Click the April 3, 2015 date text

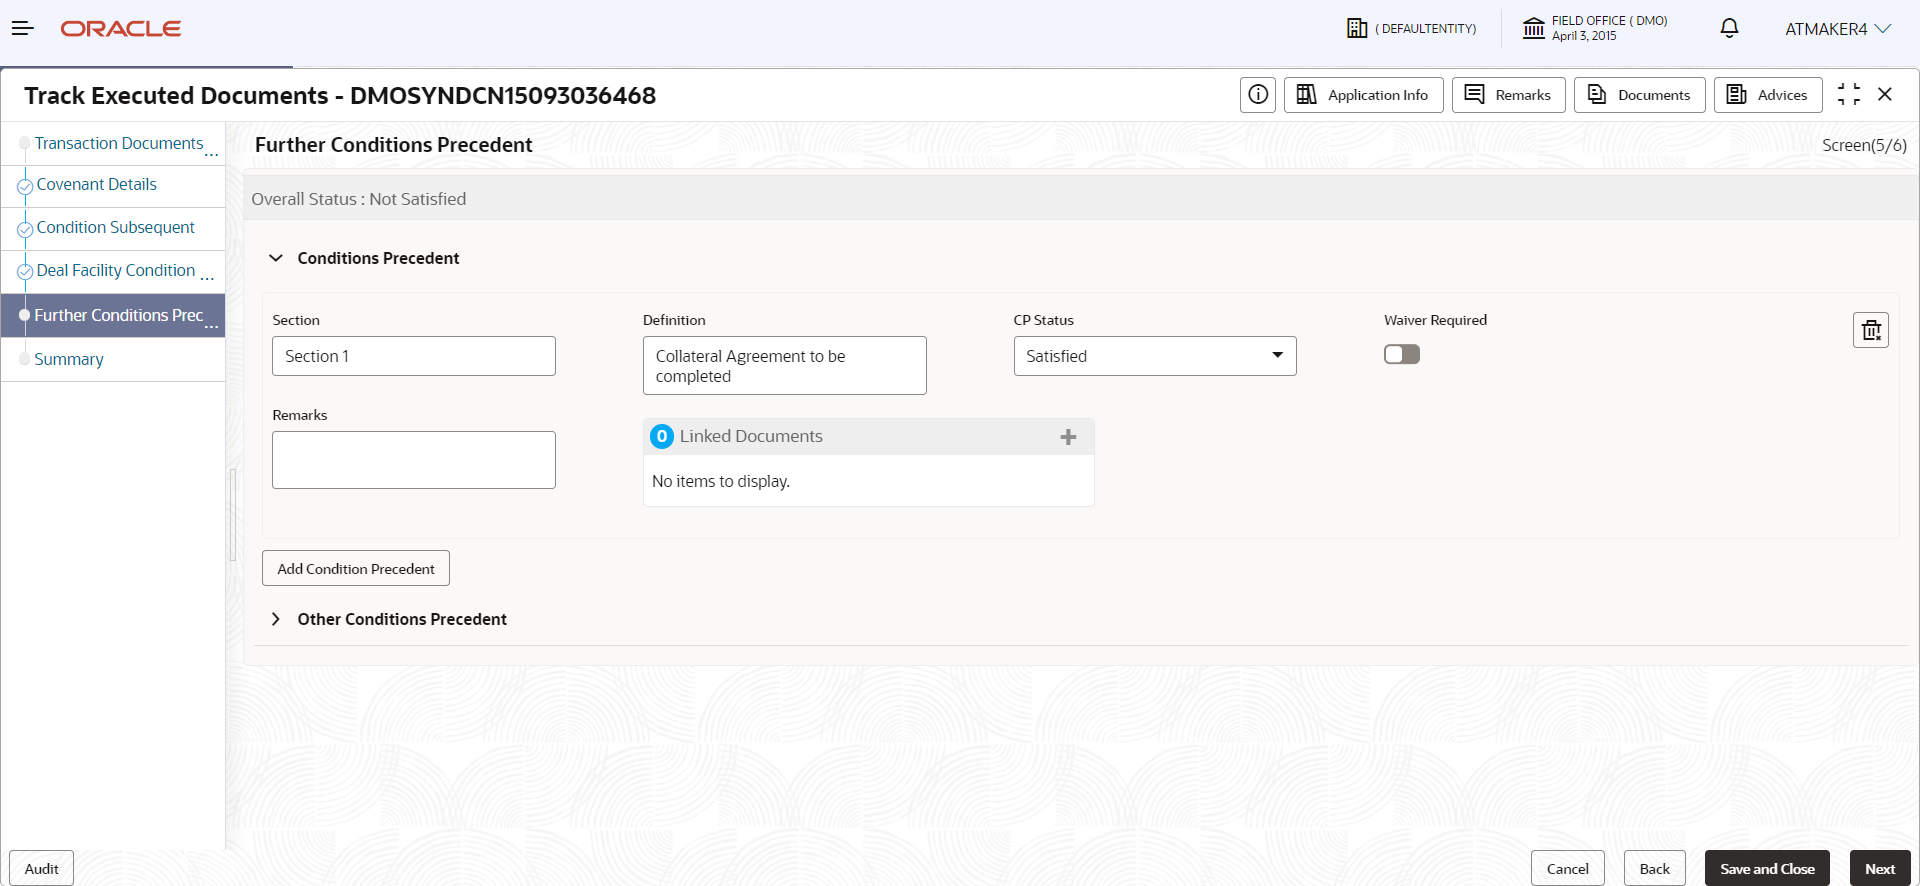pyautogui.click(x=1584, y=36)
